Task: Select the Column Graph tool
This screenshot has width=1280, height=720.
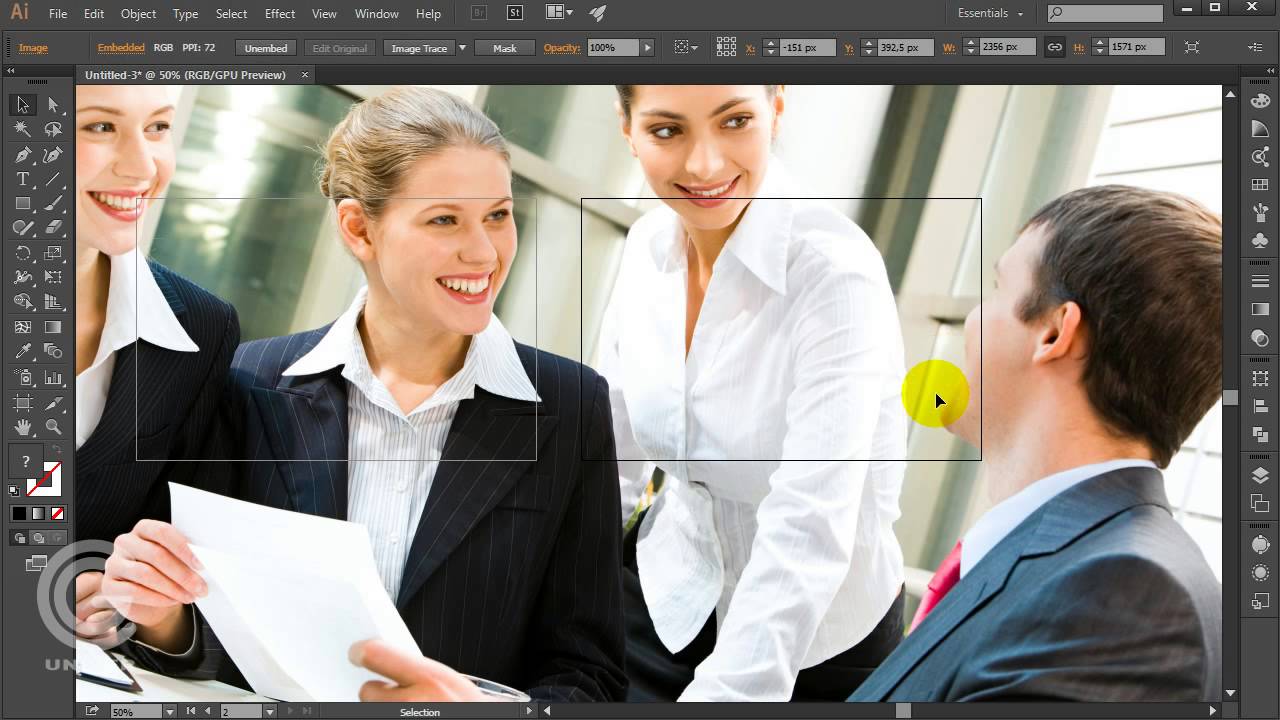Action: (x=54, y=378)
